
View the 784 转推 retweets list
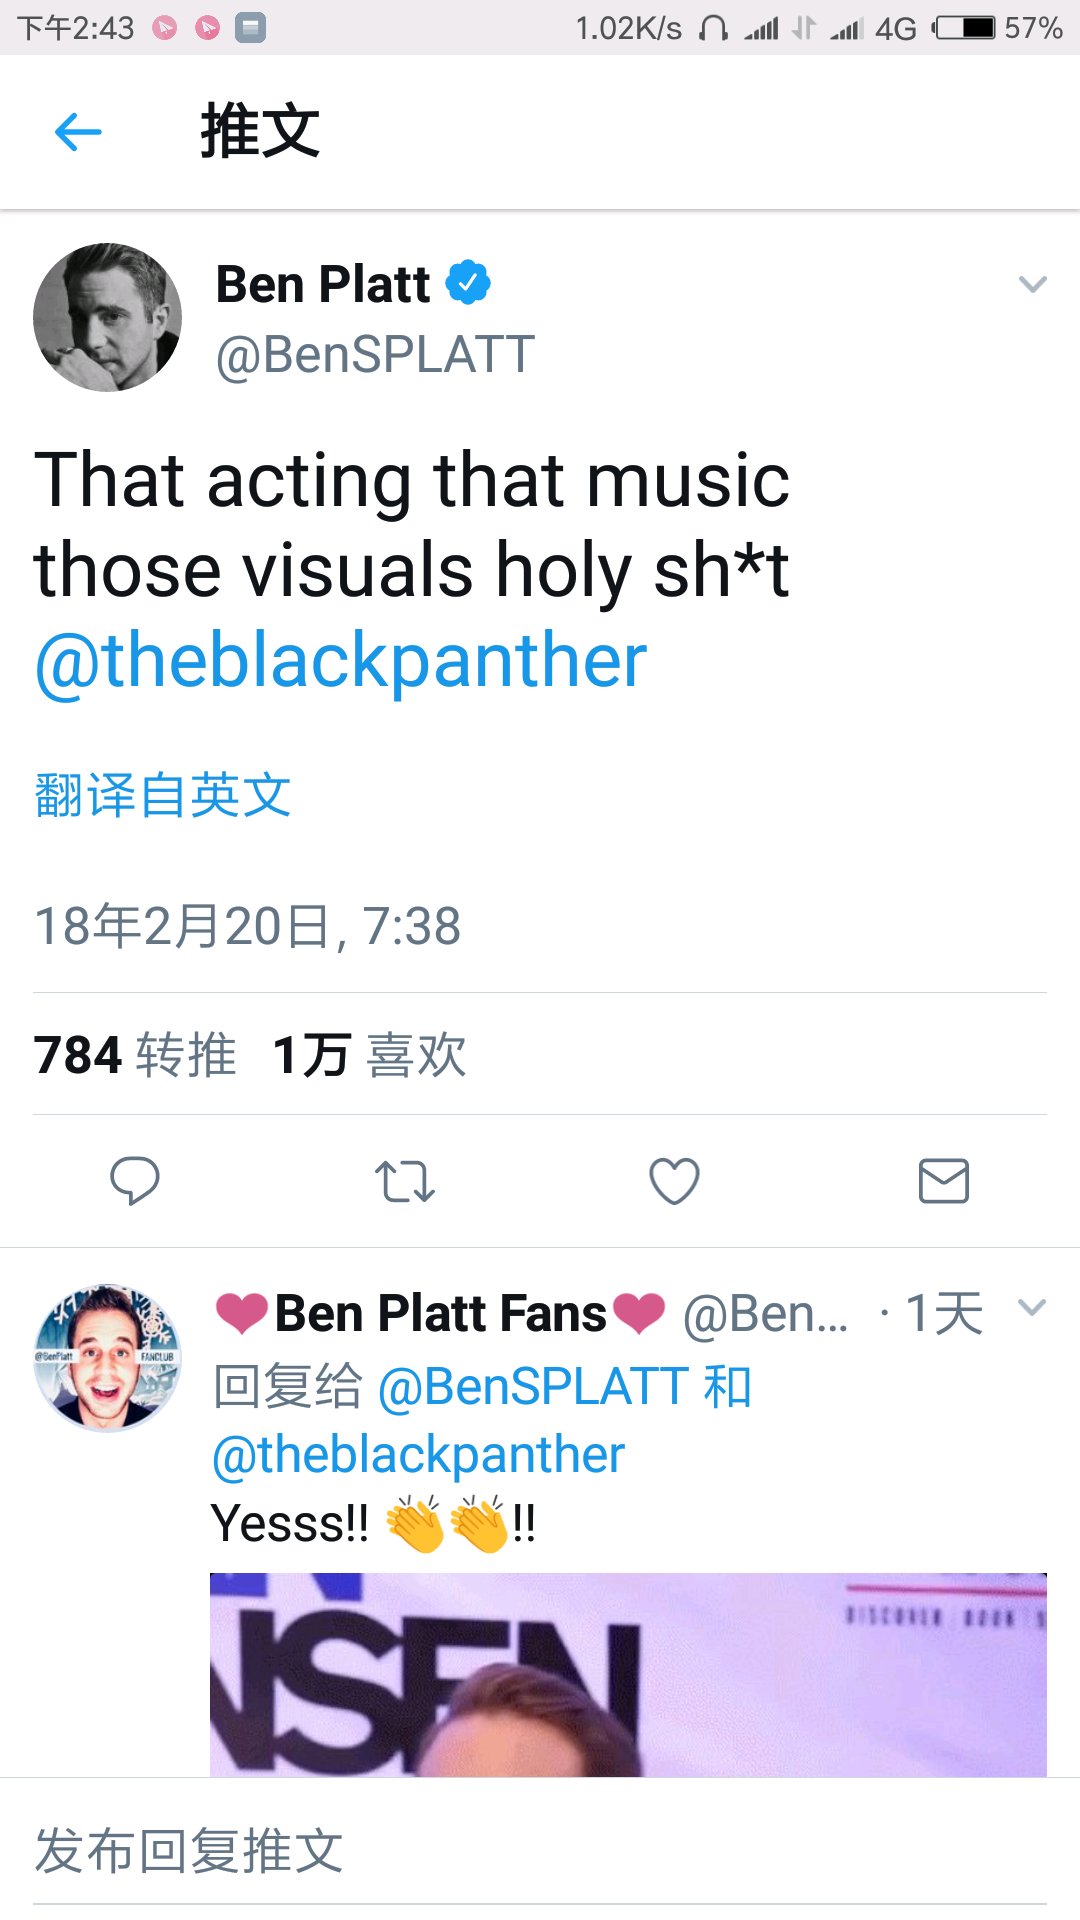point(135,1055)
